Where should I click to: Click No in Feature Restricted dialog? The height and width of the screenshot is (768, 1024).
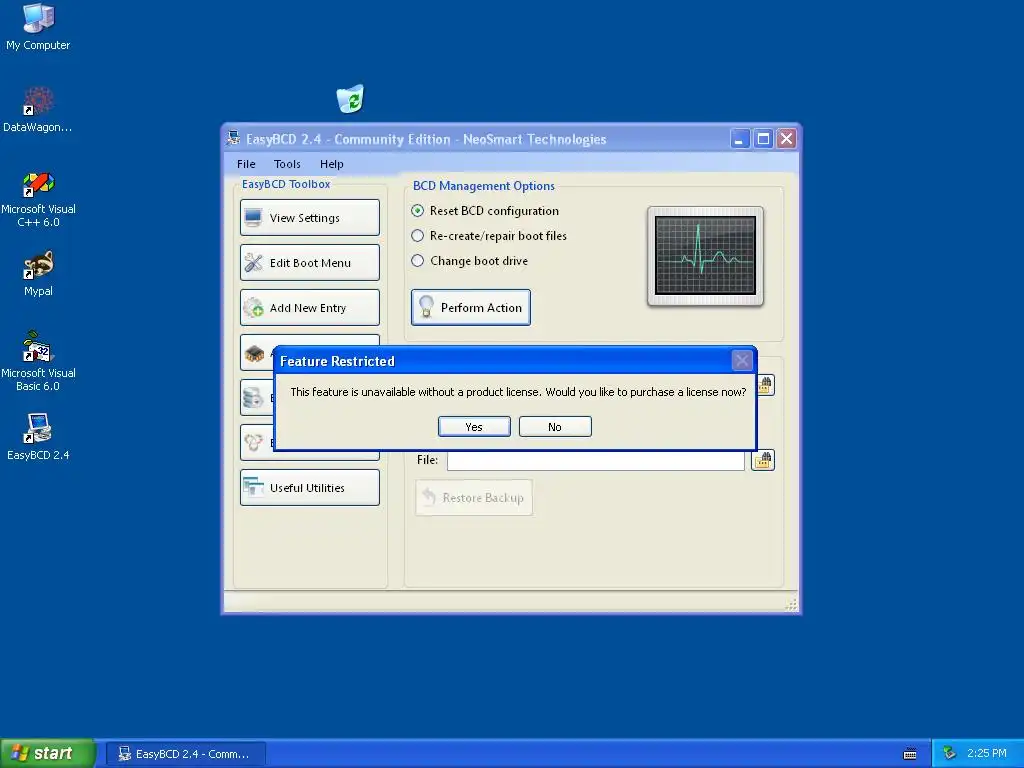(555, 426)
